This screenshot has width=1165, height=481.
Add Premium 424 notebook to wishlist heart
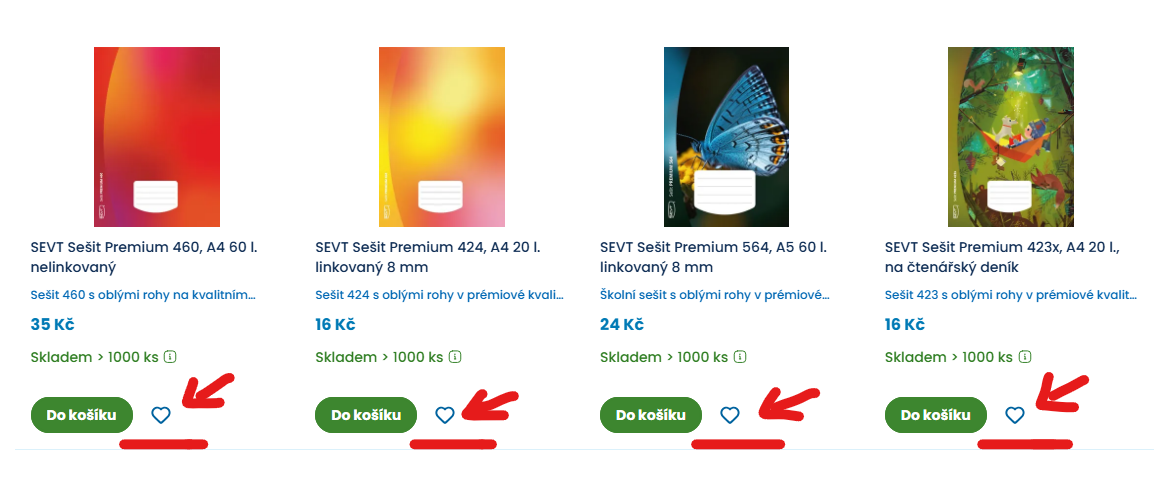coord(445,415)
